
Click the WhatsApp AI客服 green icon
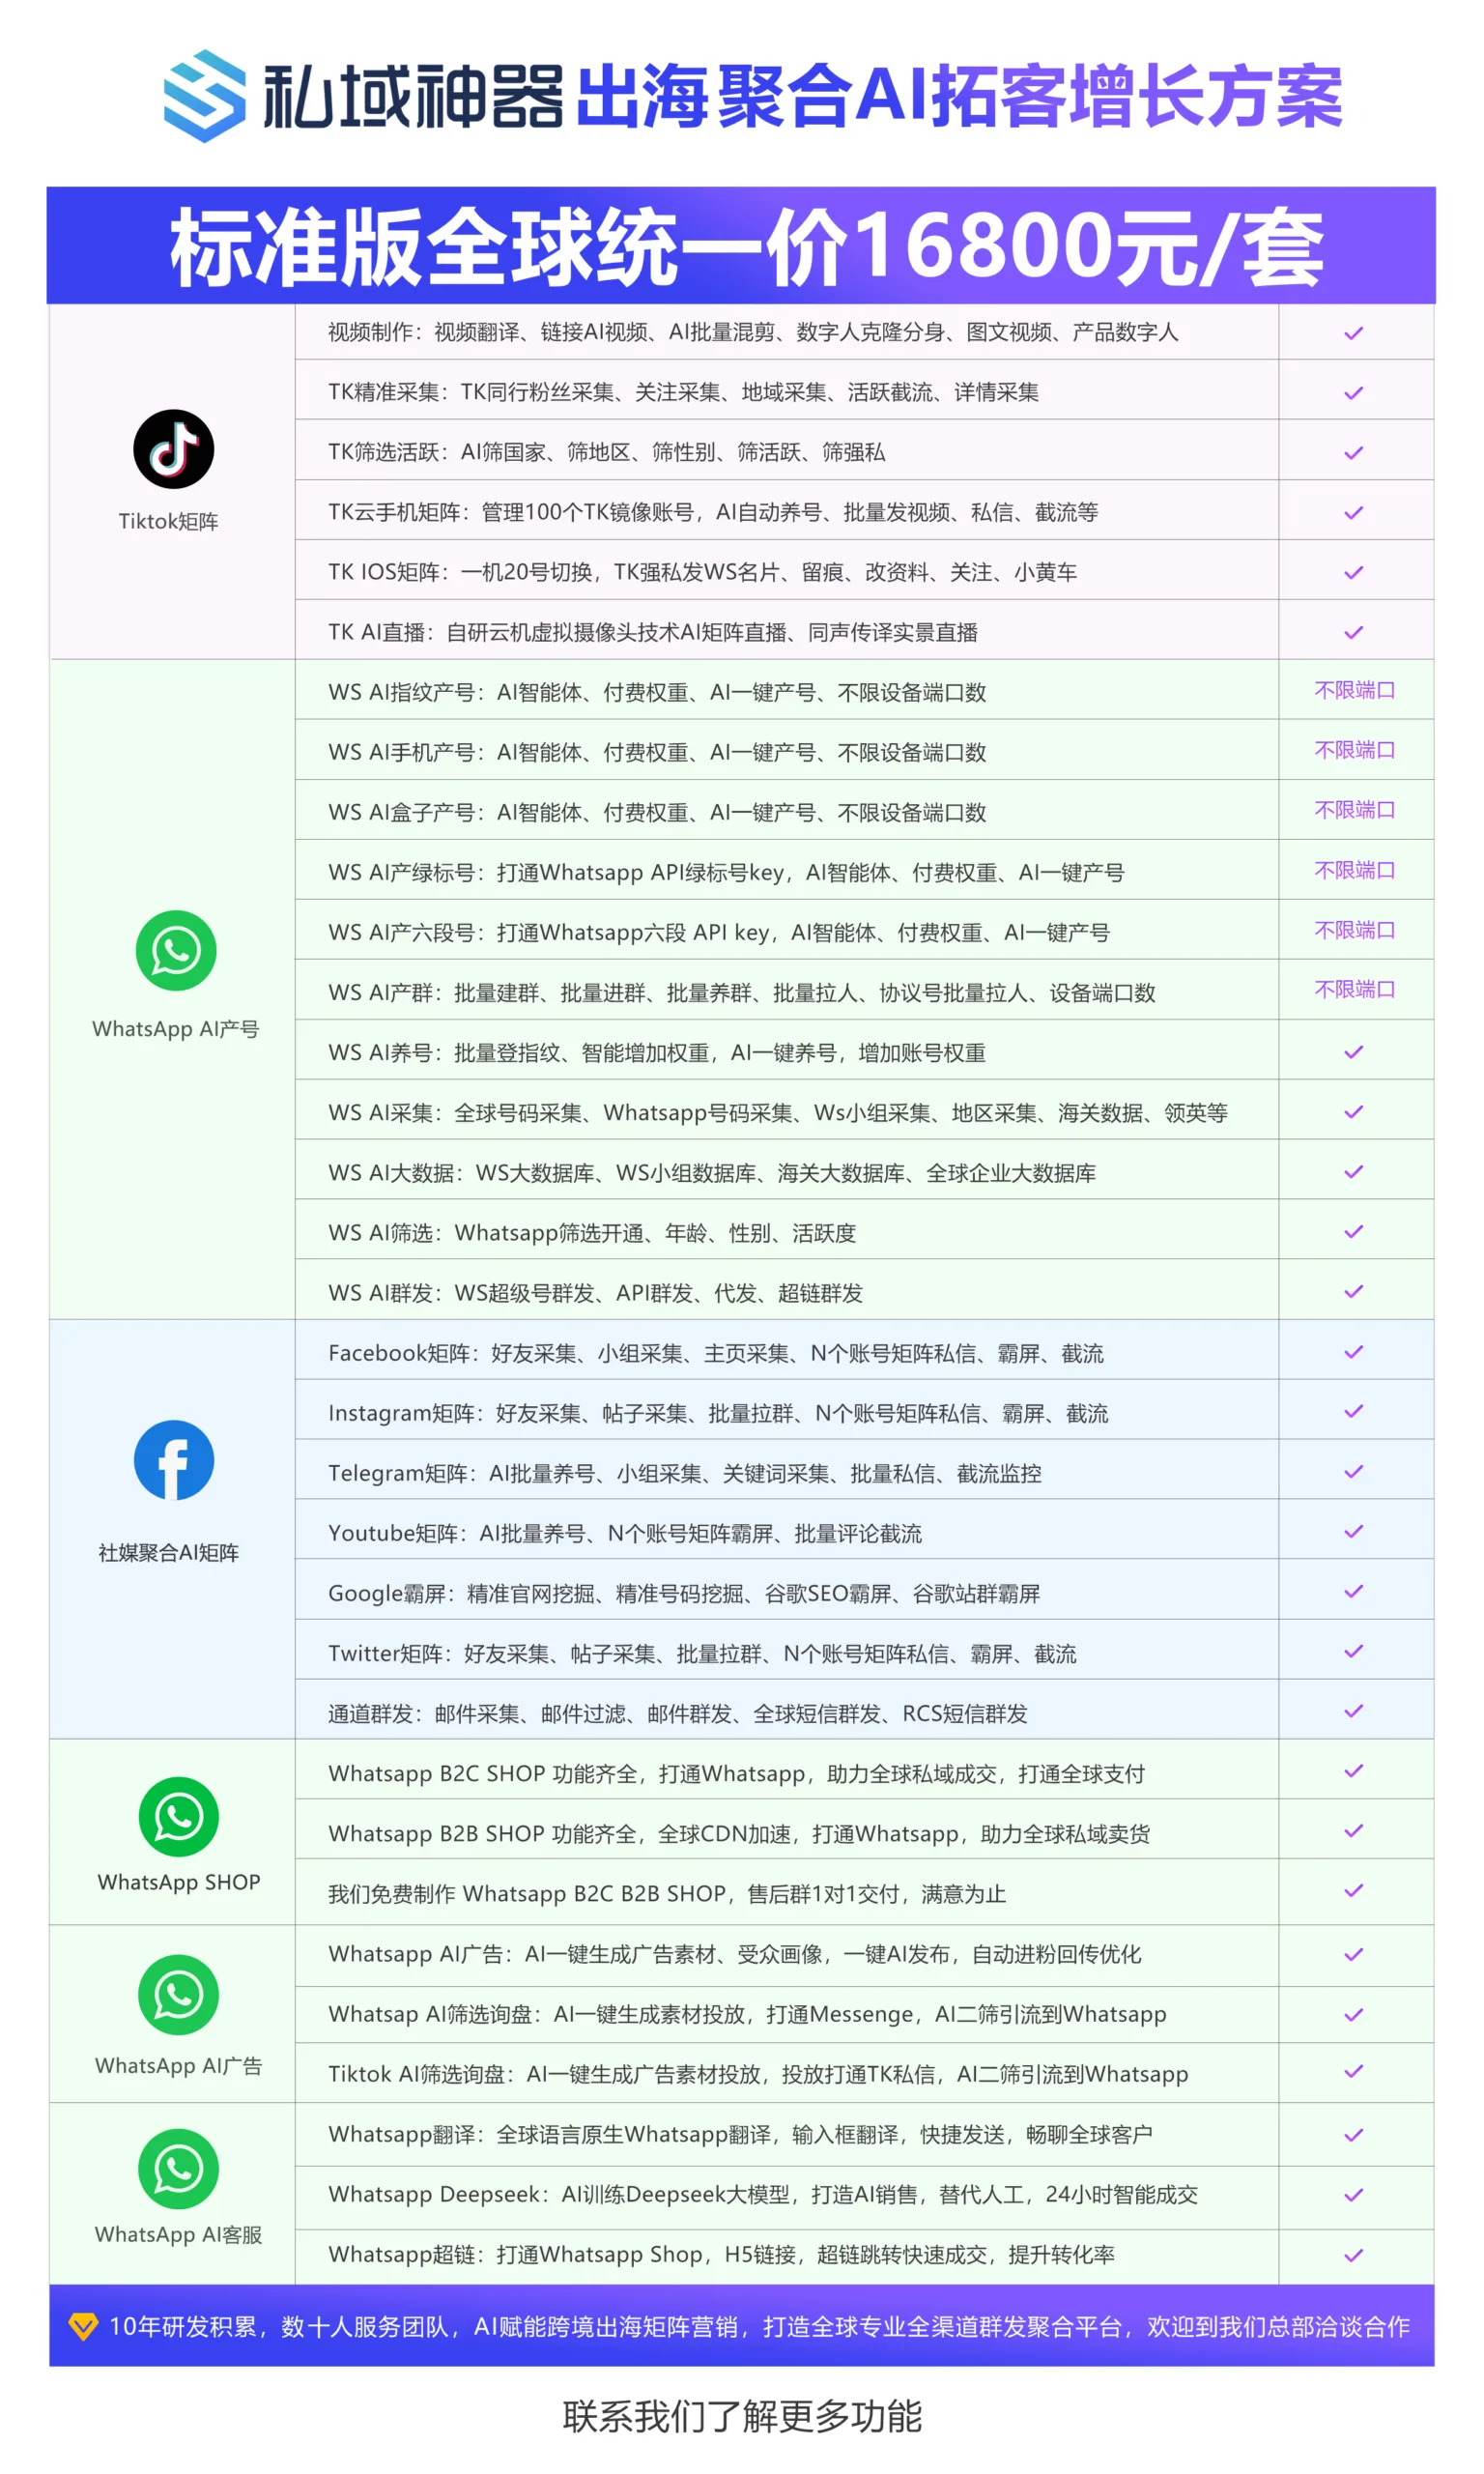point(178,2168)
